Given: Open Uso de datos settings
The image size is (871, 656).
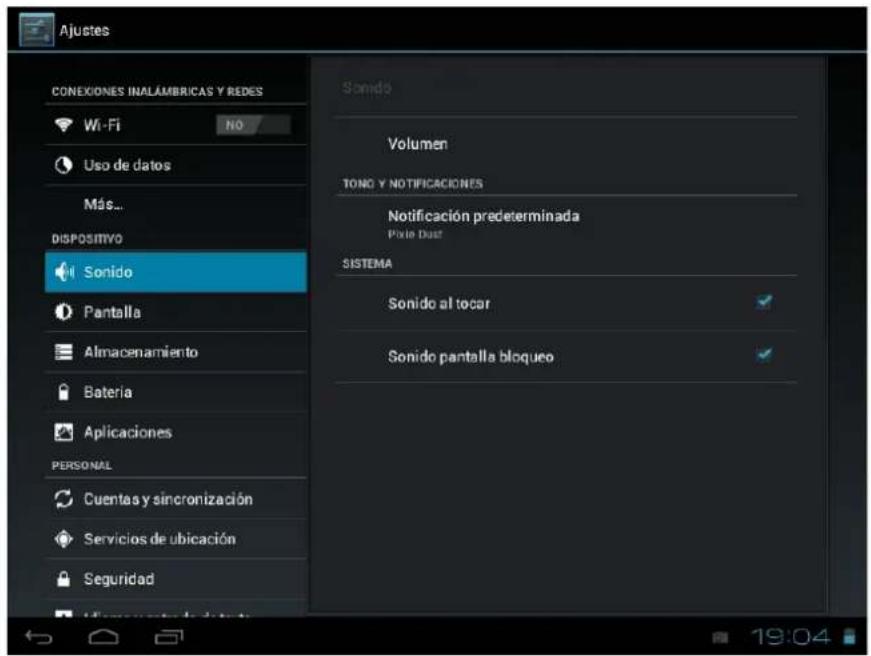Looking at the screenshot, I should (176, 165).
